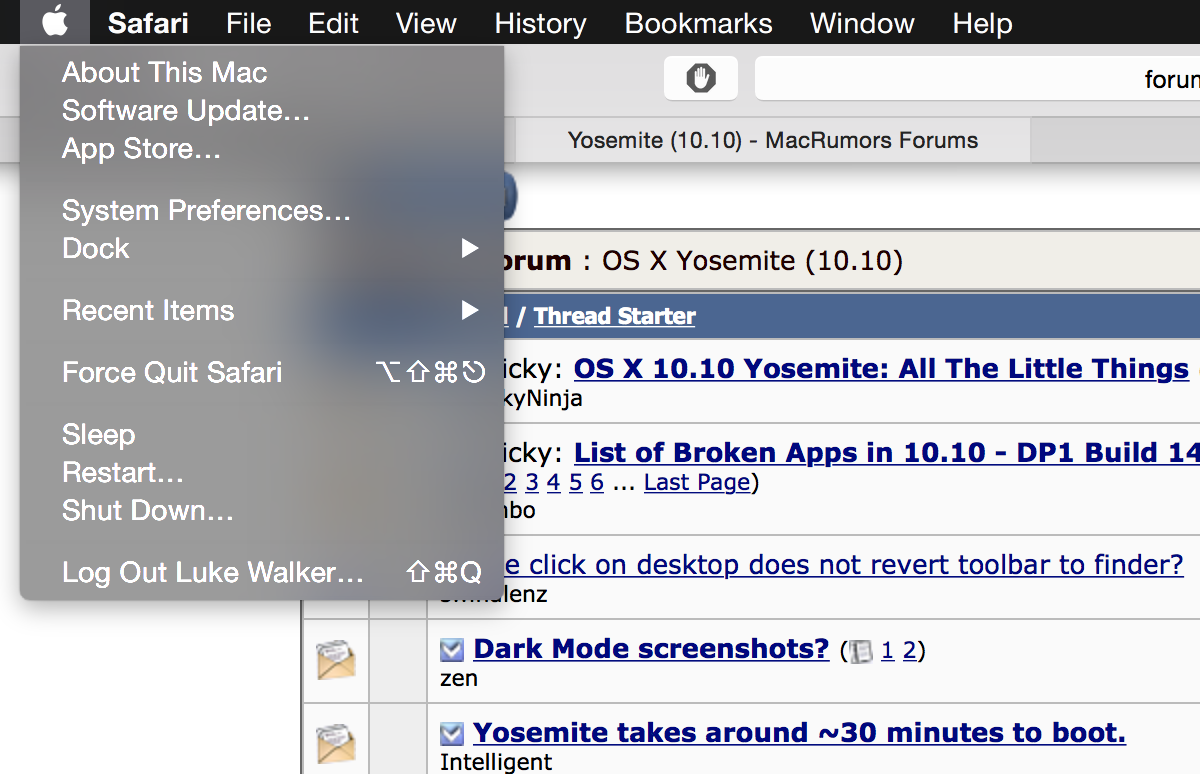
Task: Open the History menu
Action: pyautogui.click(x=540, y=23)
